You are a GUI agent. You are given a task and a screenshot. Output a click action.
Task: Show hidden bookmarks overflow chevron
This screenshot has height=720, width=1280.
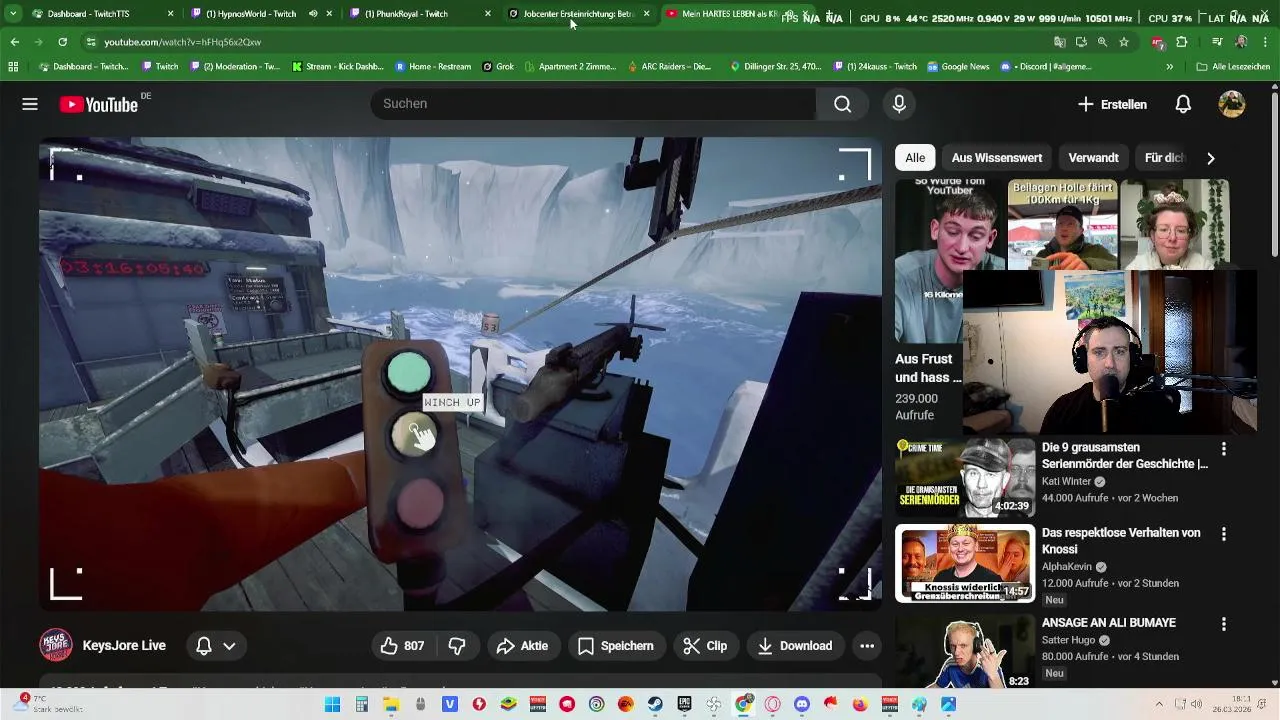pyautogui.click(x=1169, y=67)
